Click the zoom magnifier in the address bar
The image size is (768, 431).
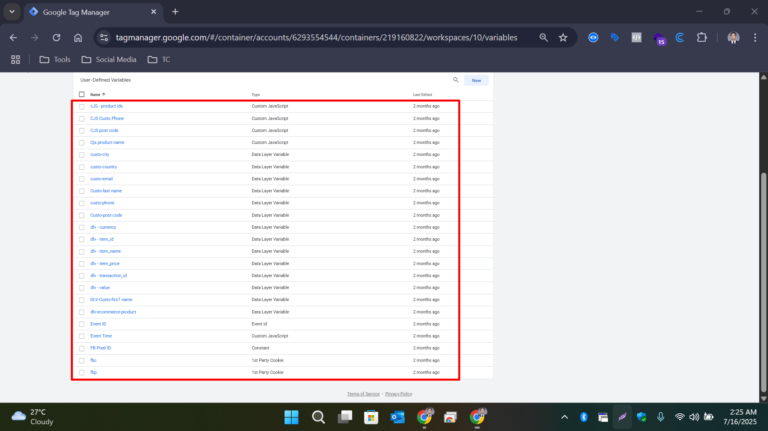click(x=543, y=37)
